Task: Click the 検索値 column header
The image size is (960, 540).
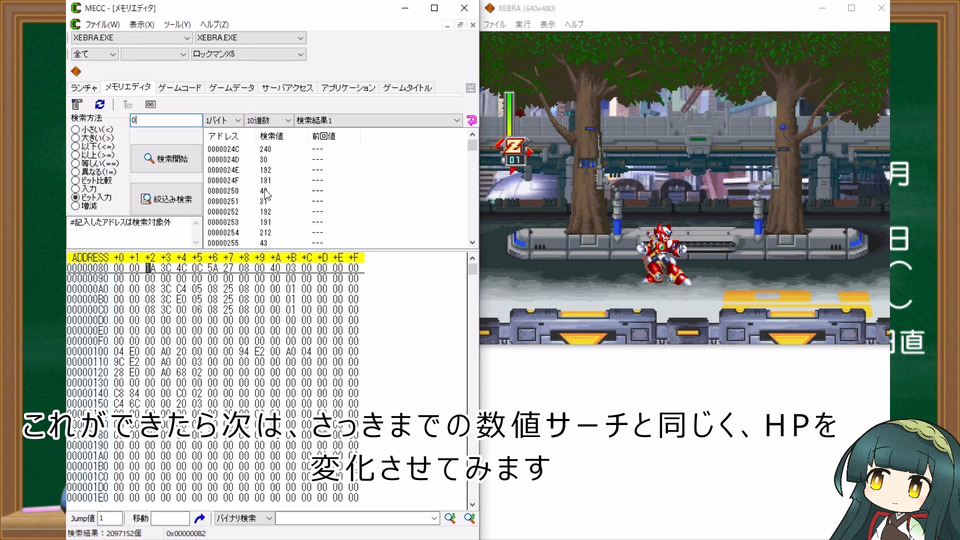Action: pyautogui.click(x=271, y=137)
